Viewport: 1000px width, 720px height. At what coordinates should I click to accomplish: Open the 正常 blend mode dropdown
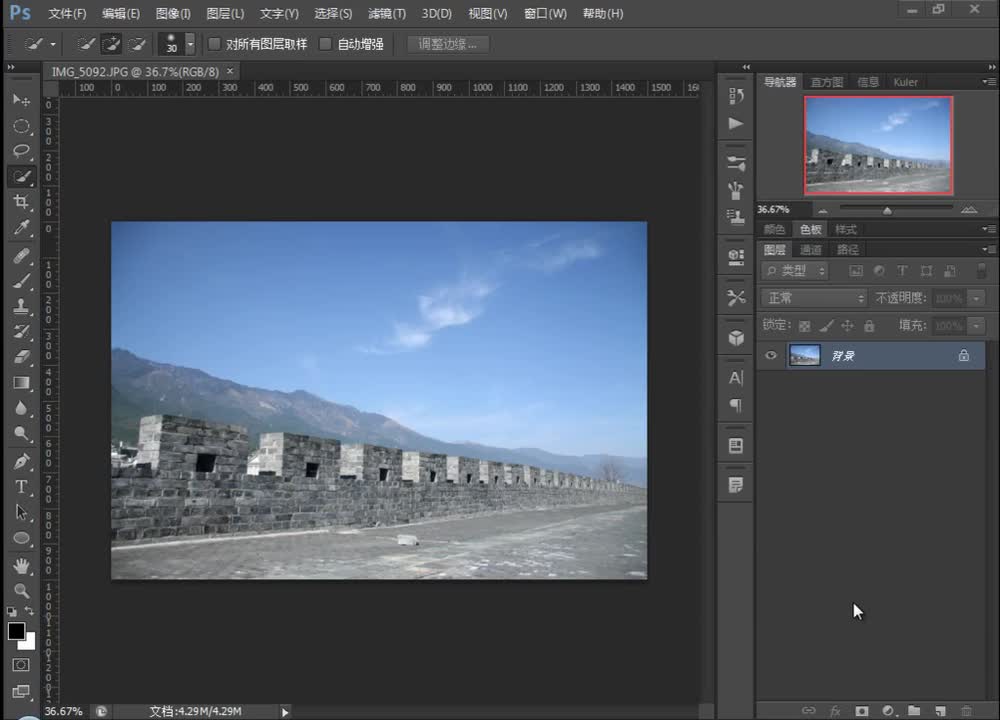814,298
